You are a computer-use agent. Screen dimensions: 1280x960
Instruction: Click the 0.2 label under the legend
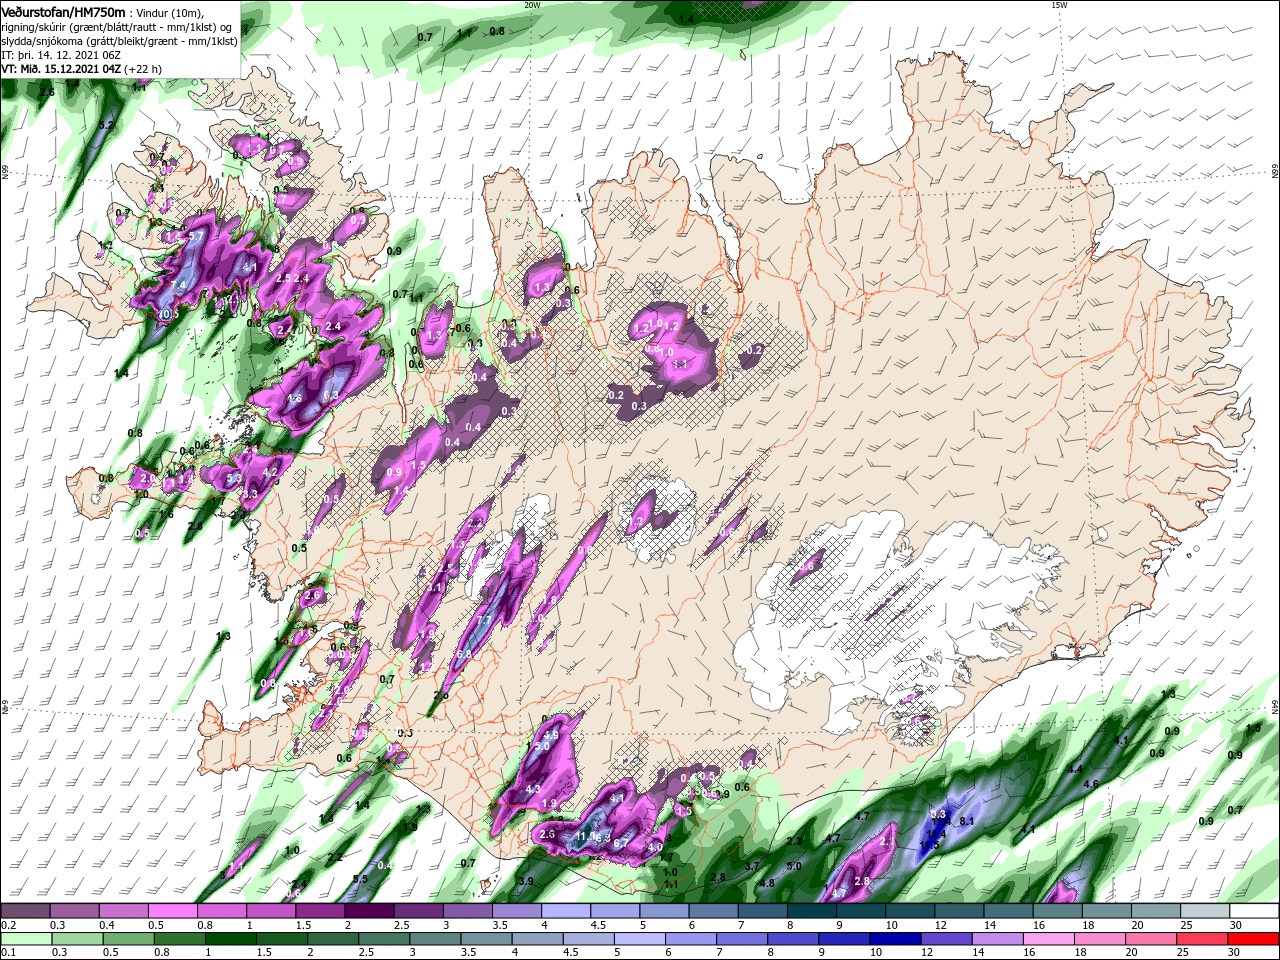click(7, 925)
